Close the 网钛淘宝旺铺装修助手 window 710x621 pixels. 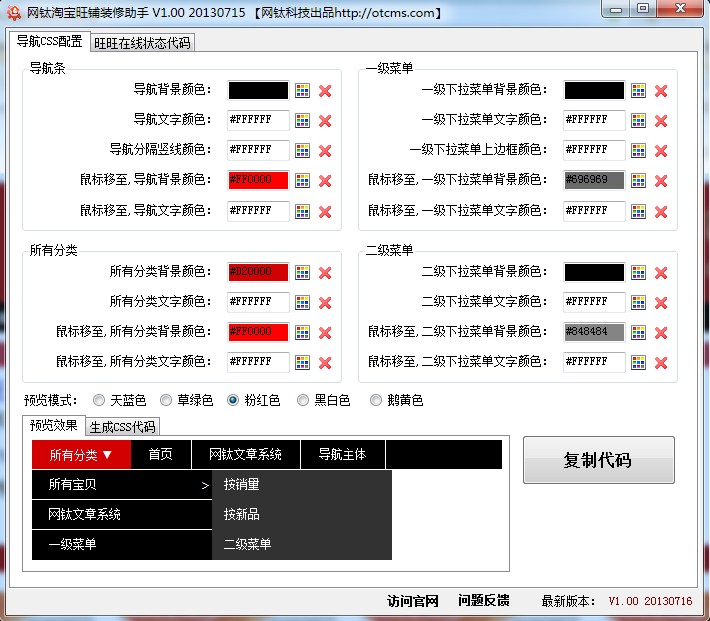pos(680,8)
